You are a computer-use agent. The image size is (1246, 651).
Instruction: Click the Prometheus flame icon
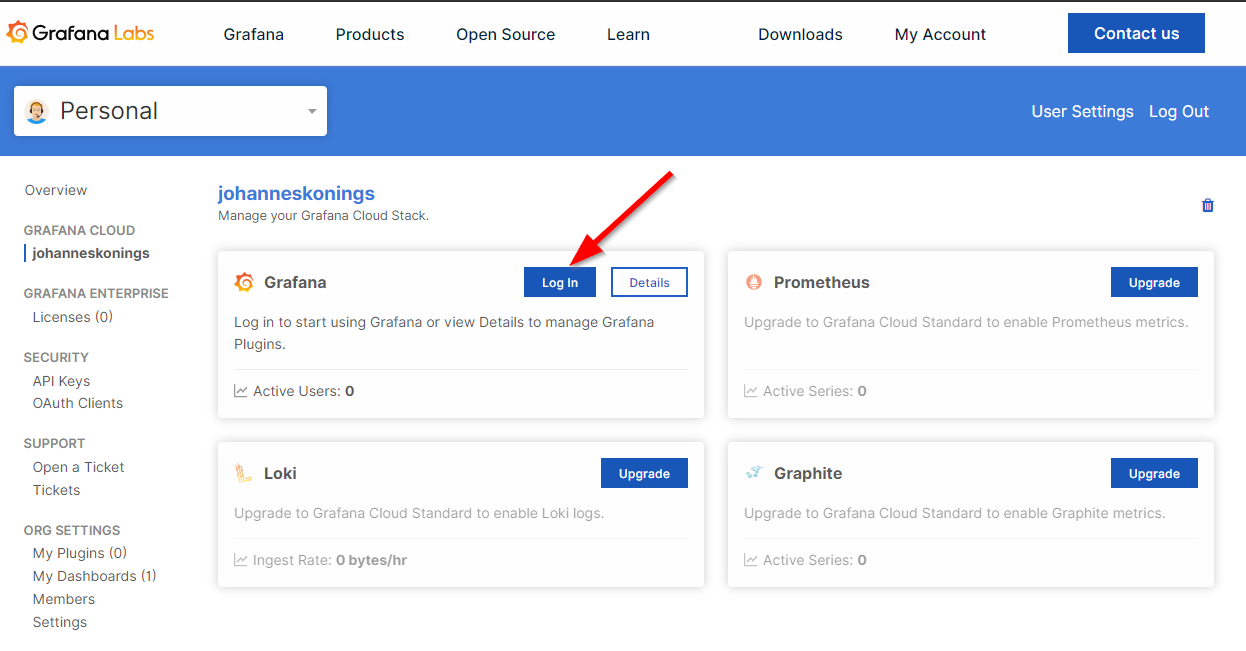click(754, 282)
